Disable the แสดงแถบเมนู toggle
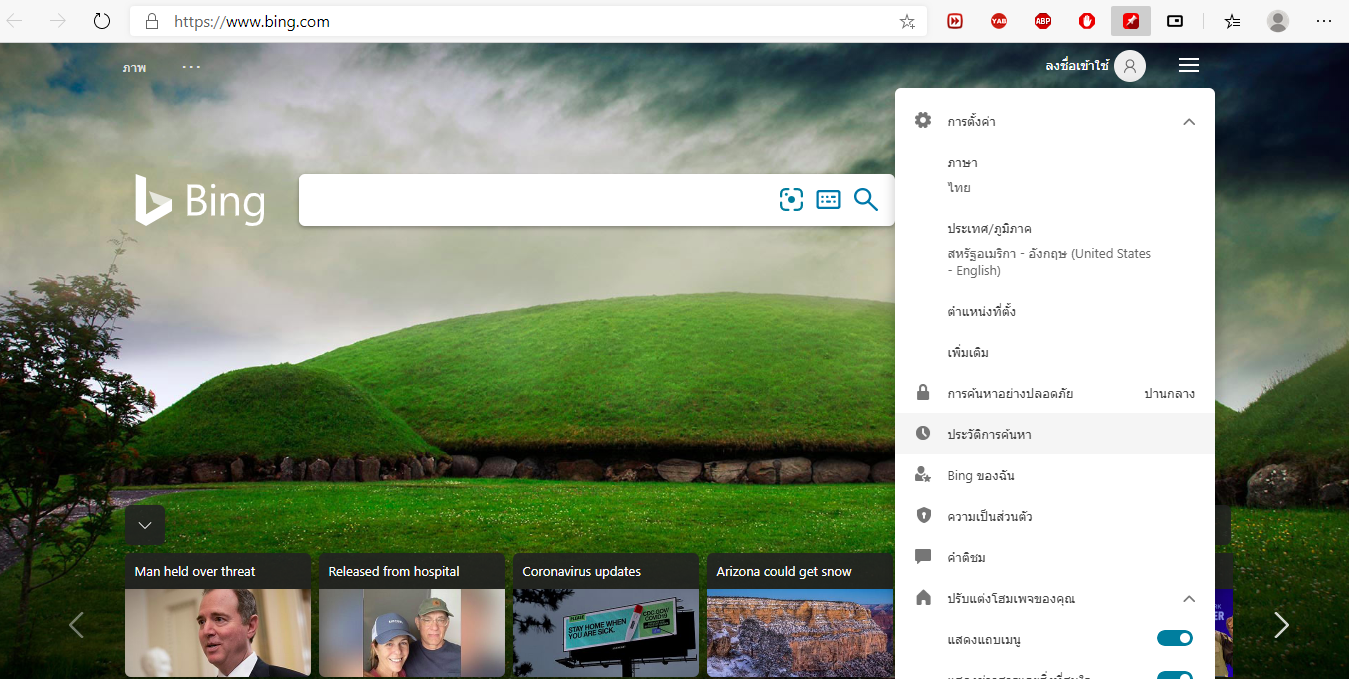 [1174, 637]
